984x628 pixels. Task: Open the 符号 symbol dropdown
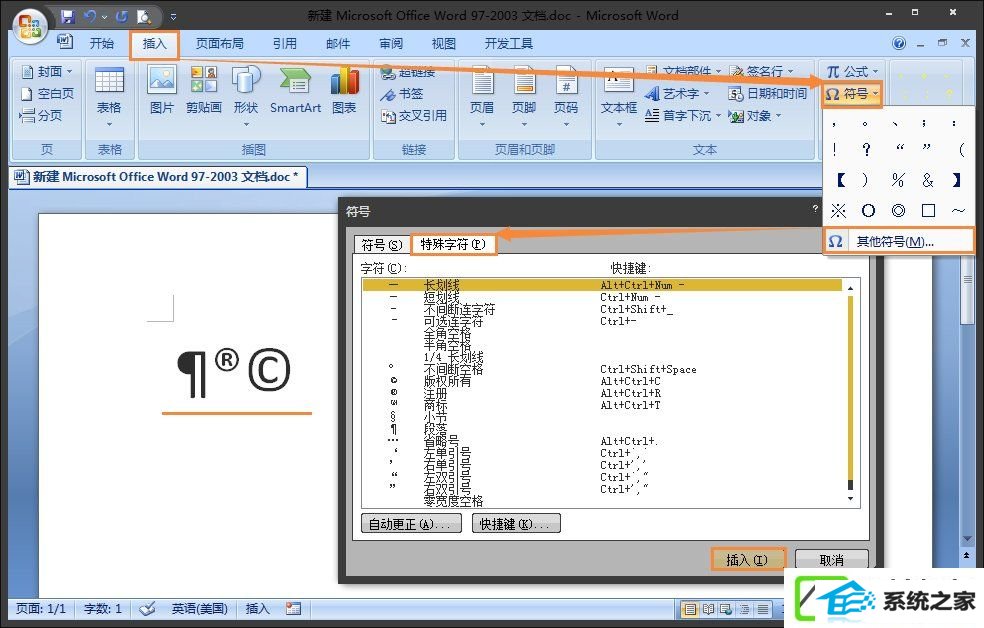[852, 94]
